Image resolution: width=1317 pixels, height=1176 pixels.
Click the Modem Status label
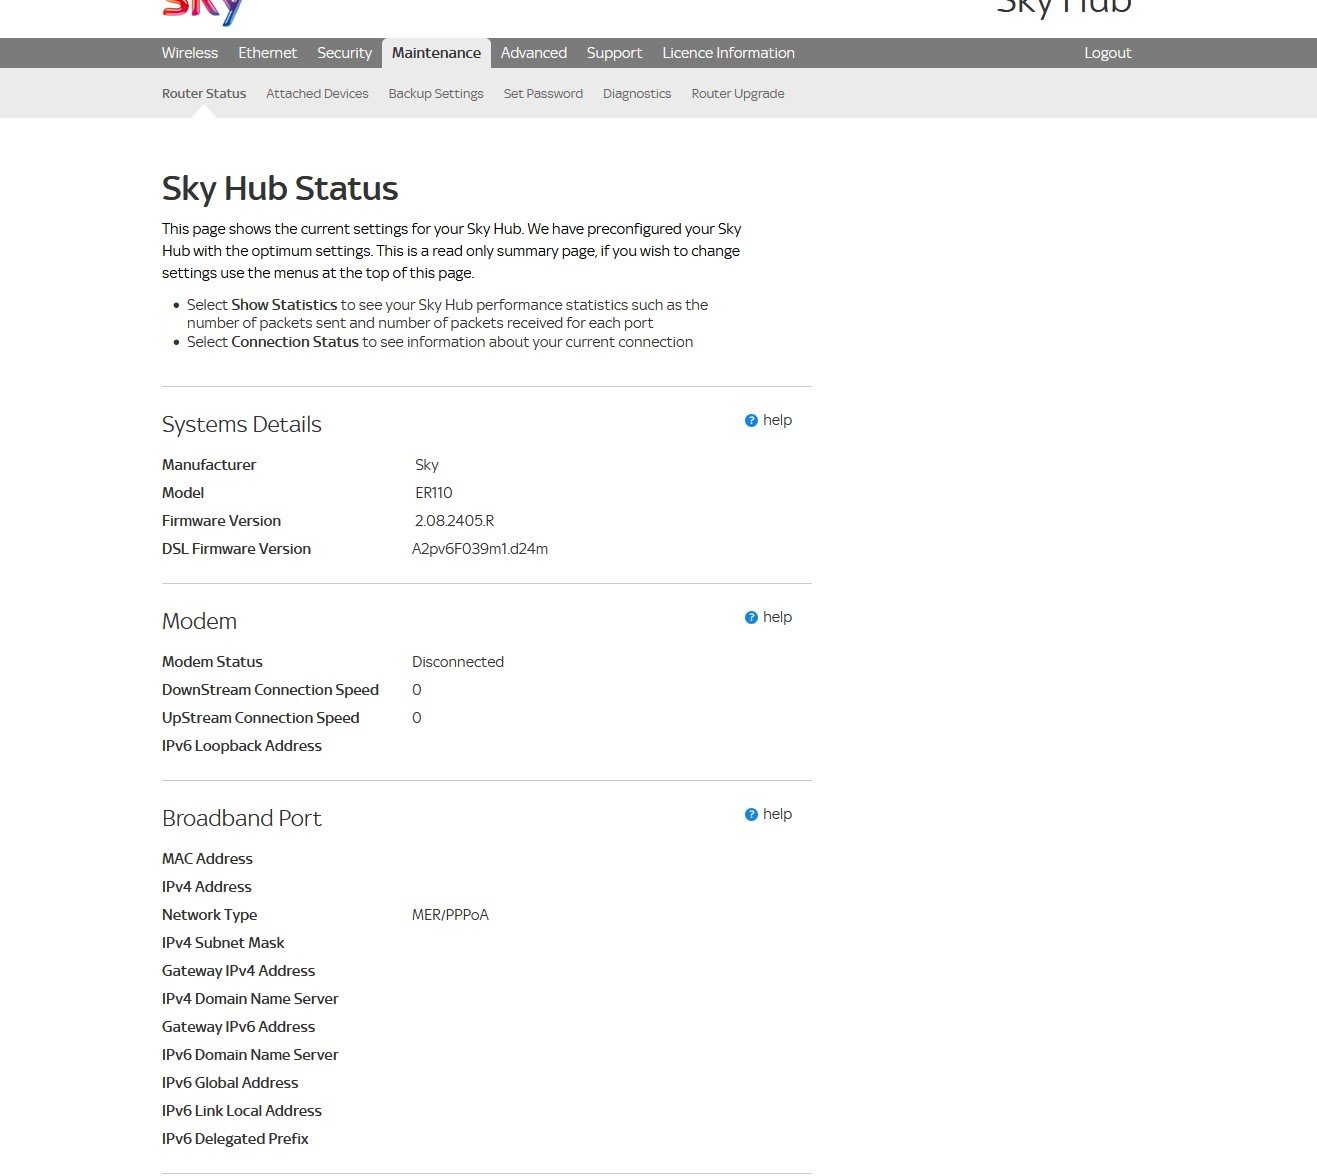tap(212, 662)
